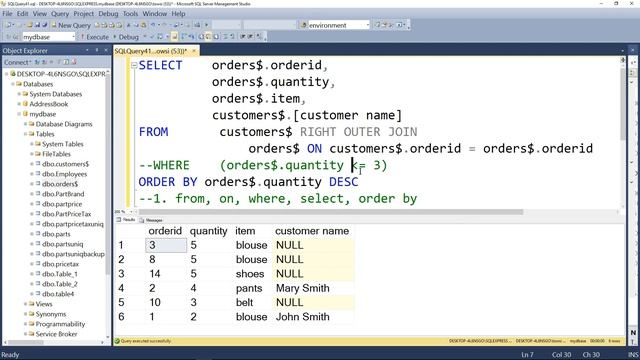640x360 pixels.
Task: Expand the Views folder node
Action: pyautogui.click(x=25, y=304)
